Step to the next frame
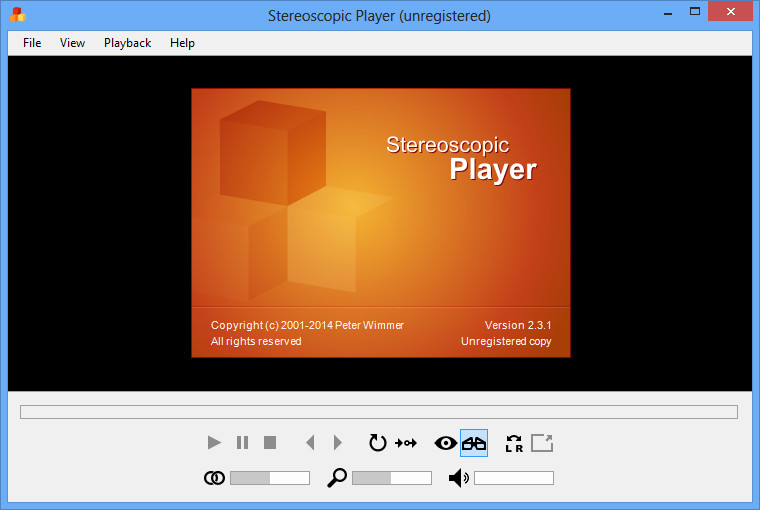The height and width of the screenshot is (510, 760). (338, 443)
